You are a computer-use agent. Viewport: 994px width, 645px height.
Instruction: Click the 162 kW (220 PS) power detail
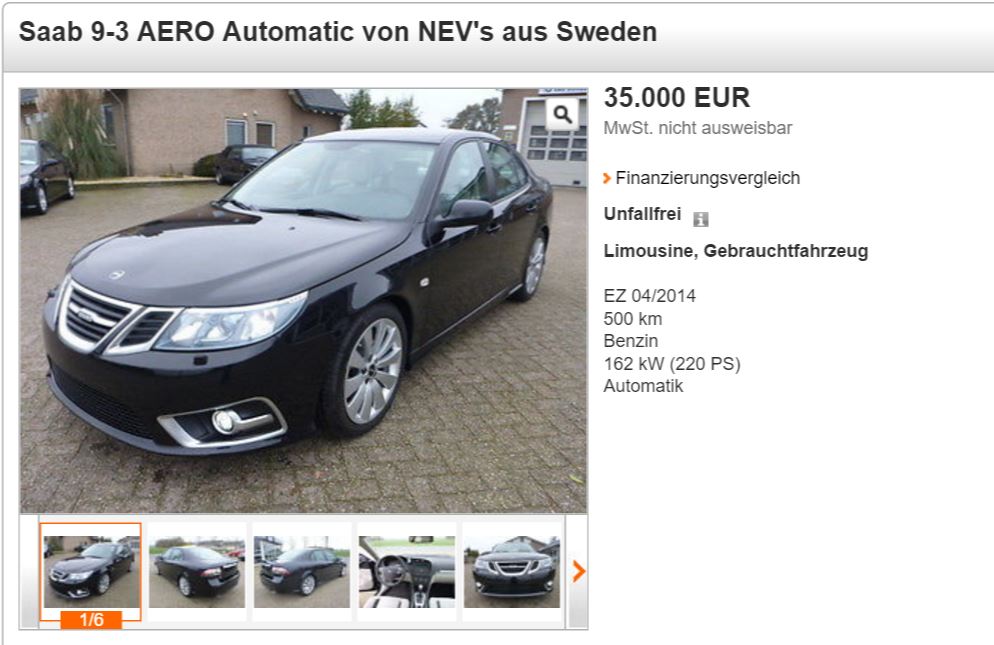(672, 364)
